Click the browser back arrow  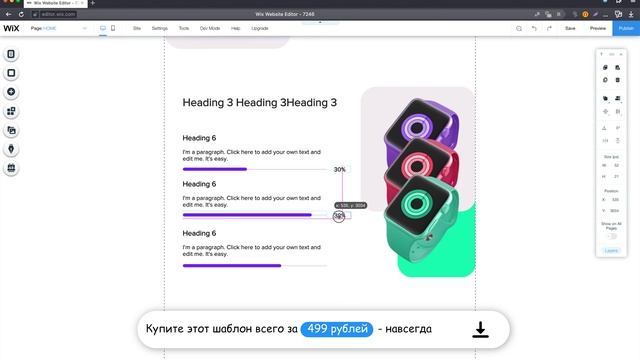[8, 14]
